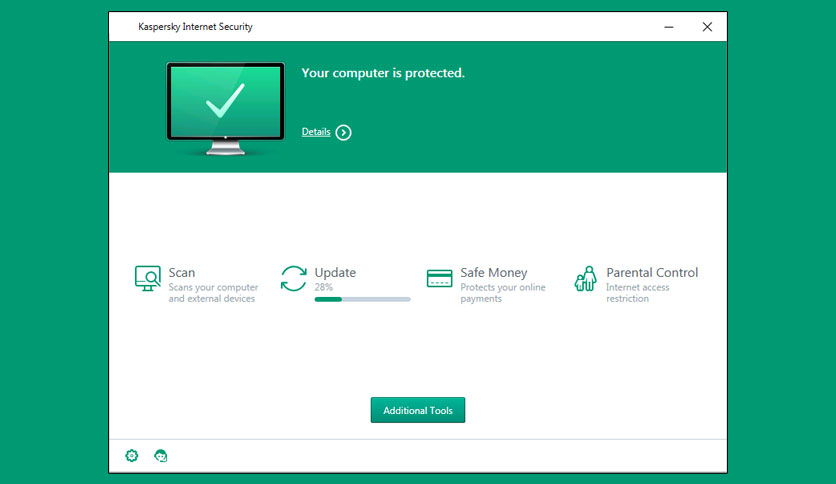Click the Scan monitor magnifier icon
This screenshot has height=484, width=836.
tap(148, 278)
